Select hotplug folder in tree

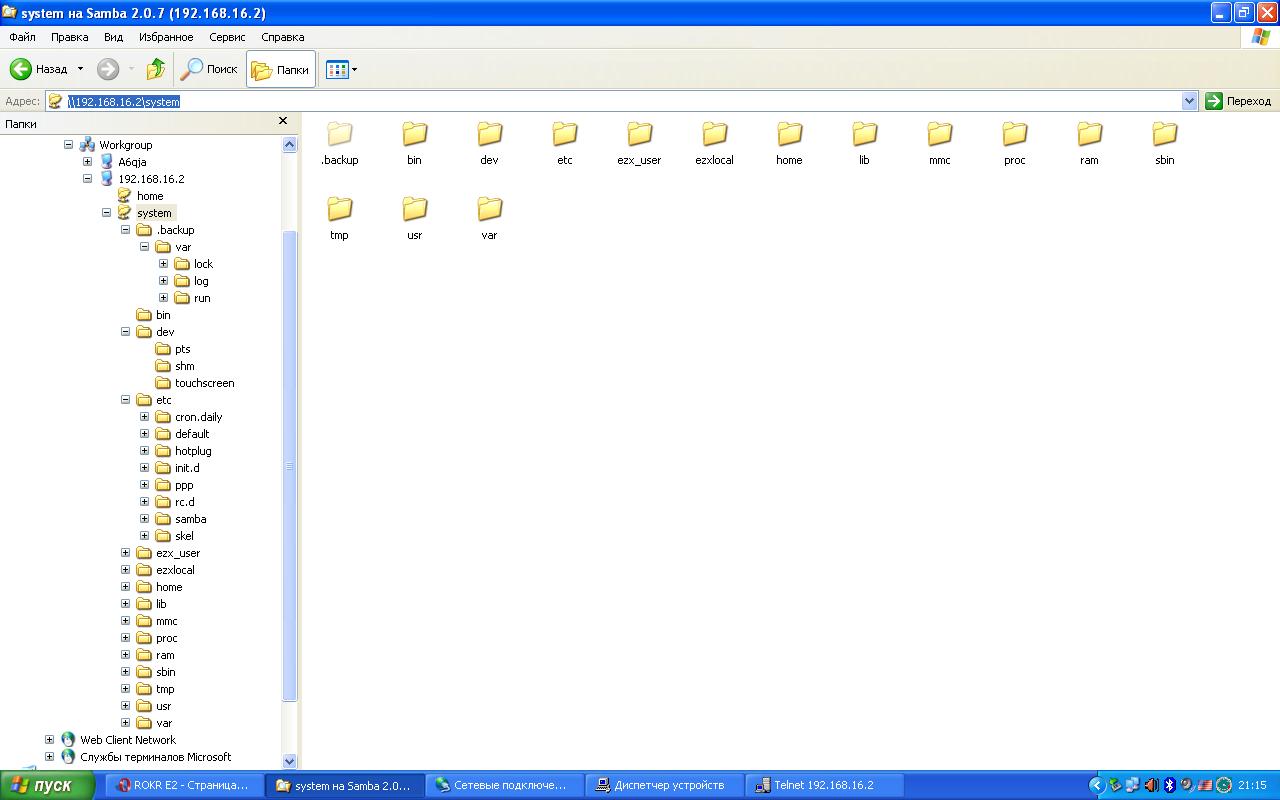pos(193,451)
